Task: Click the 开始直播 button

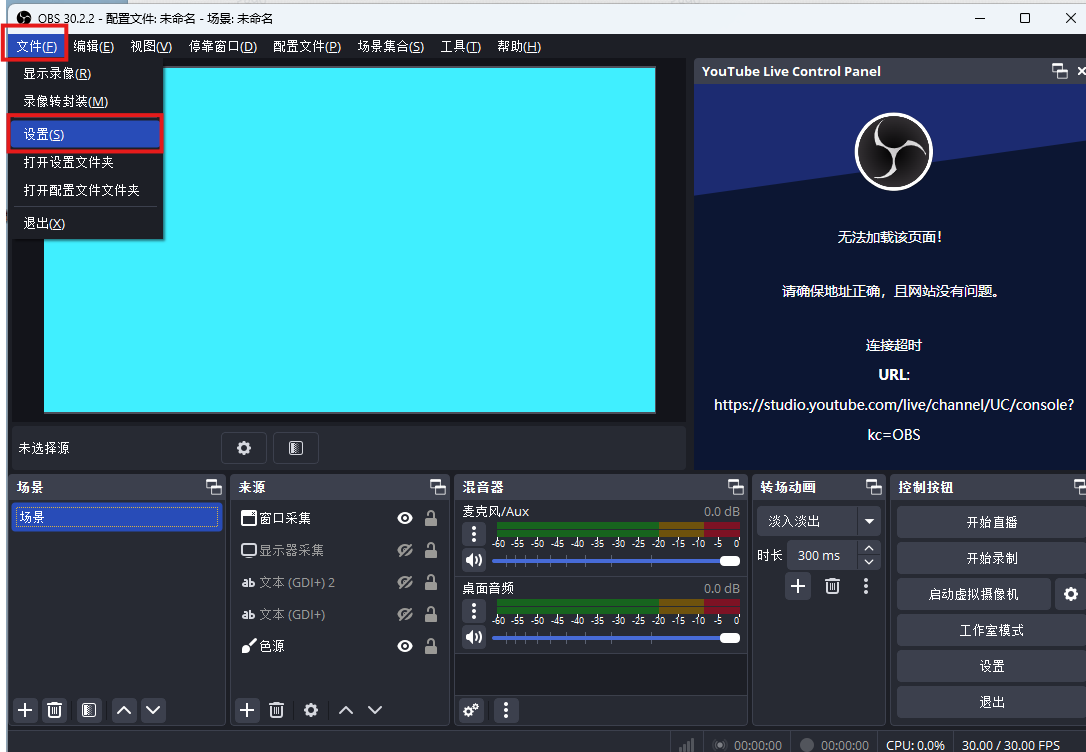Action: tap(991, 522)
